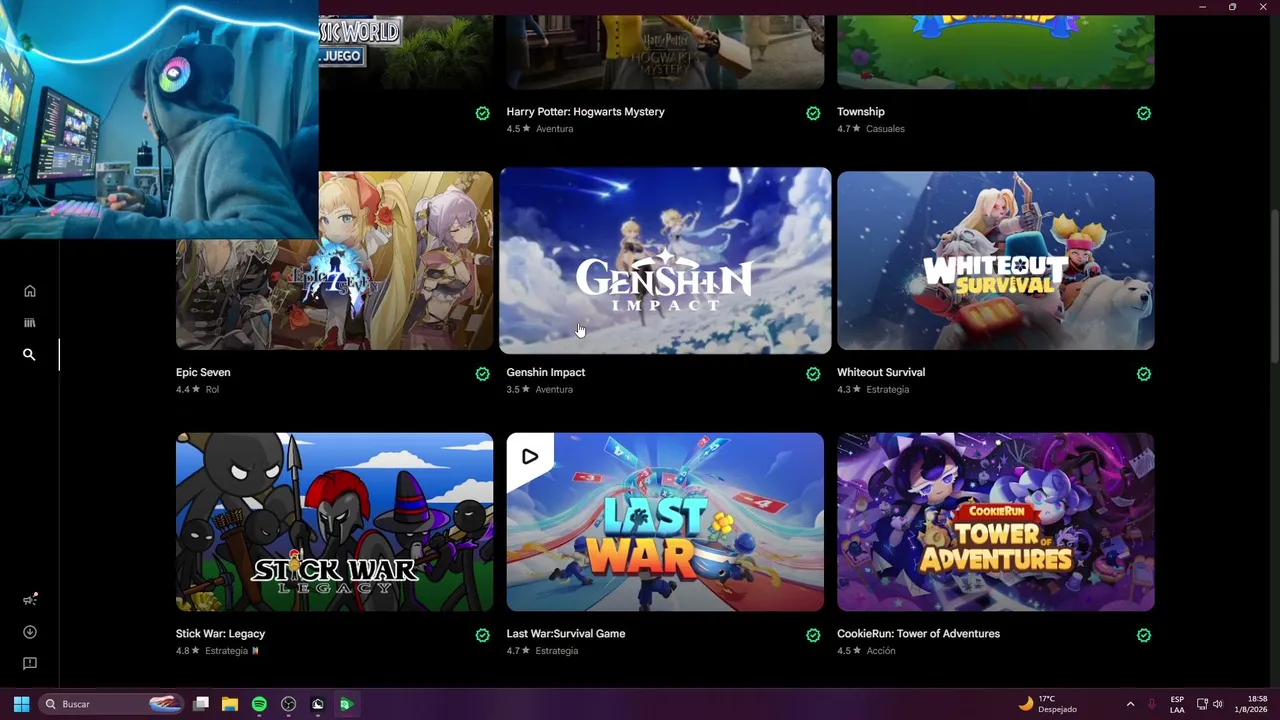Viewport: 1280px width, 720px height.
Task: Click the microphone icon in system tray
Action: (1152, 704)
